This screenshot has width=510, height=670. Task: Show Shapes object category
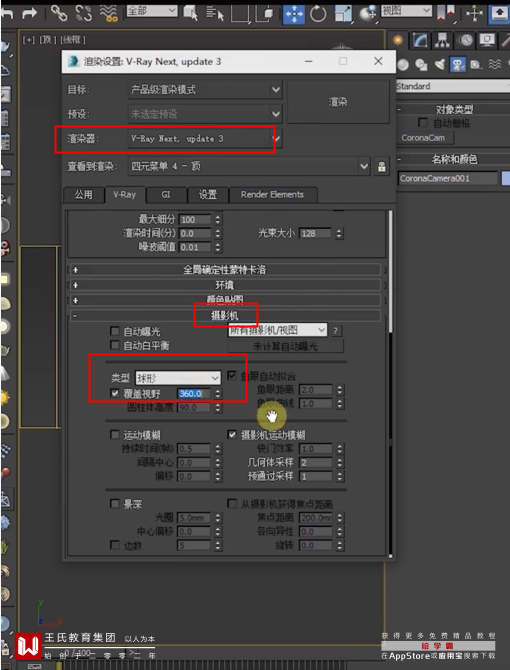point(421,65)
